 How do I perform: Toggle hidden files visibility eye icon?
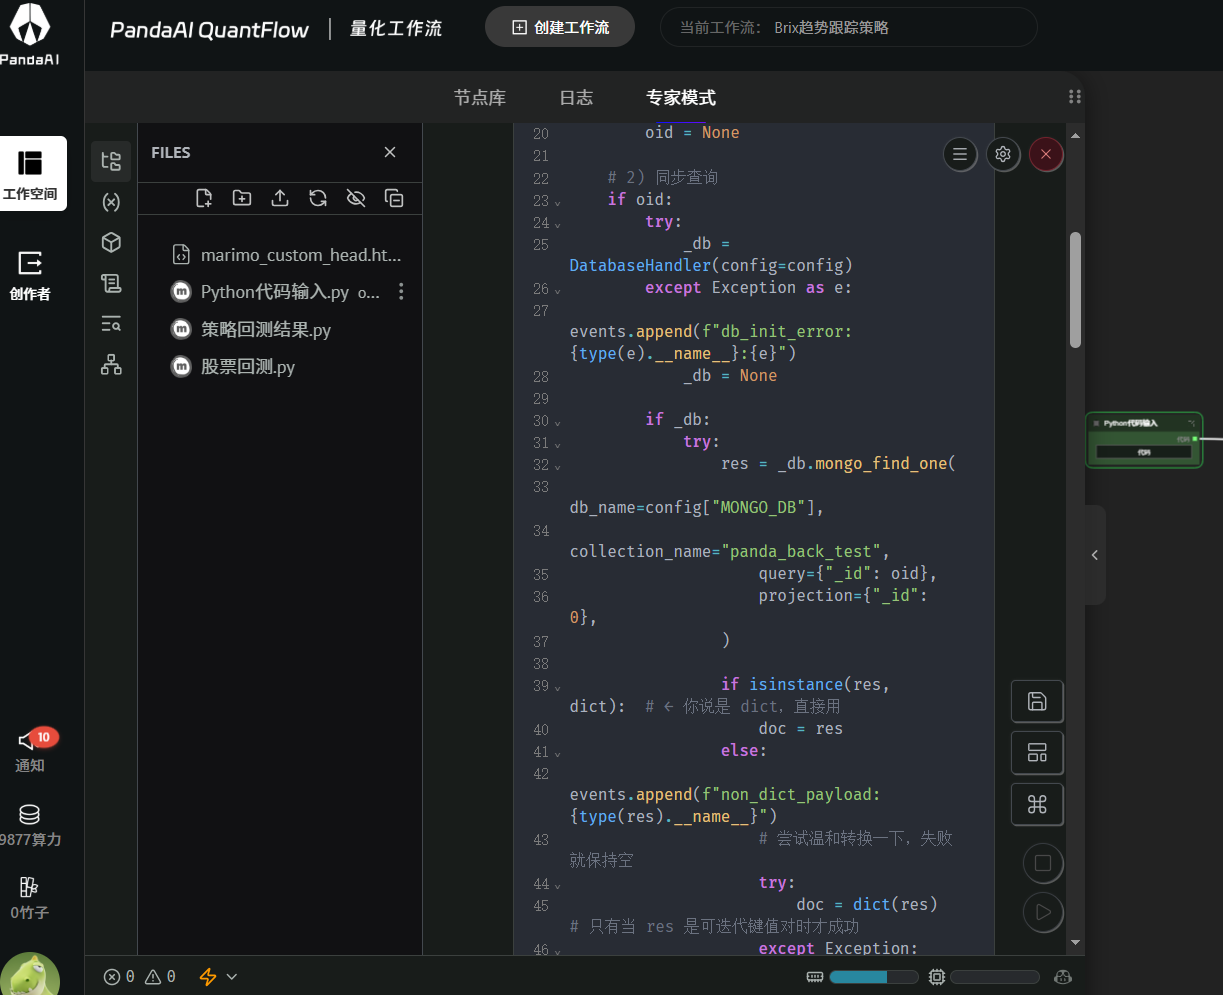(356, 198)
